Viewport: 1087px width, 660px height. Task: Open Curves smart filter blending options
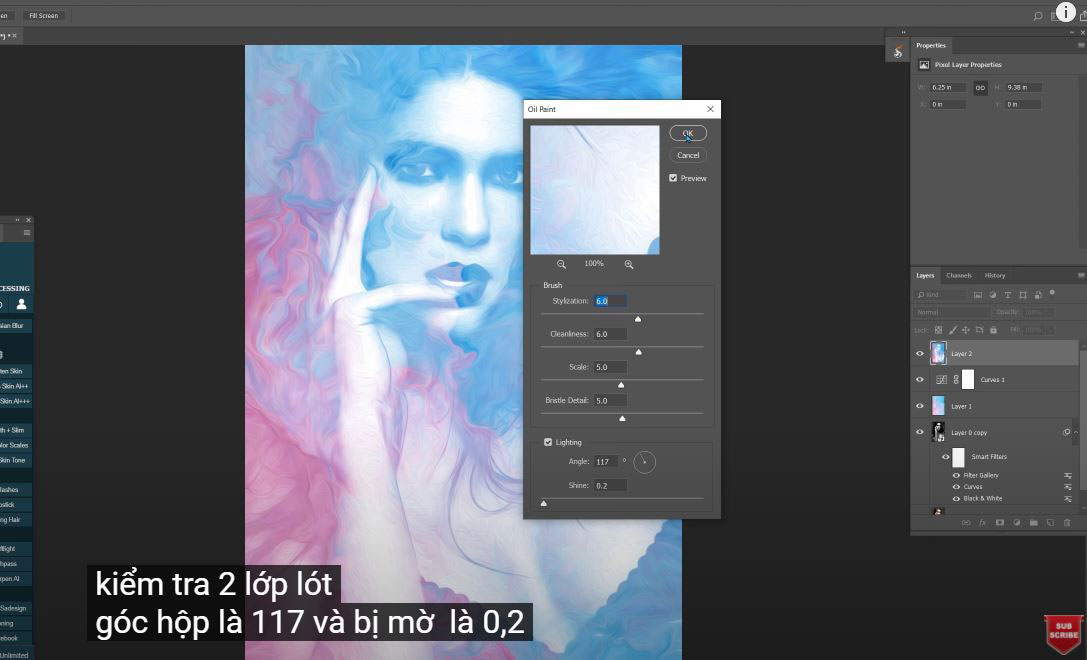click(x=1068, y=487)
